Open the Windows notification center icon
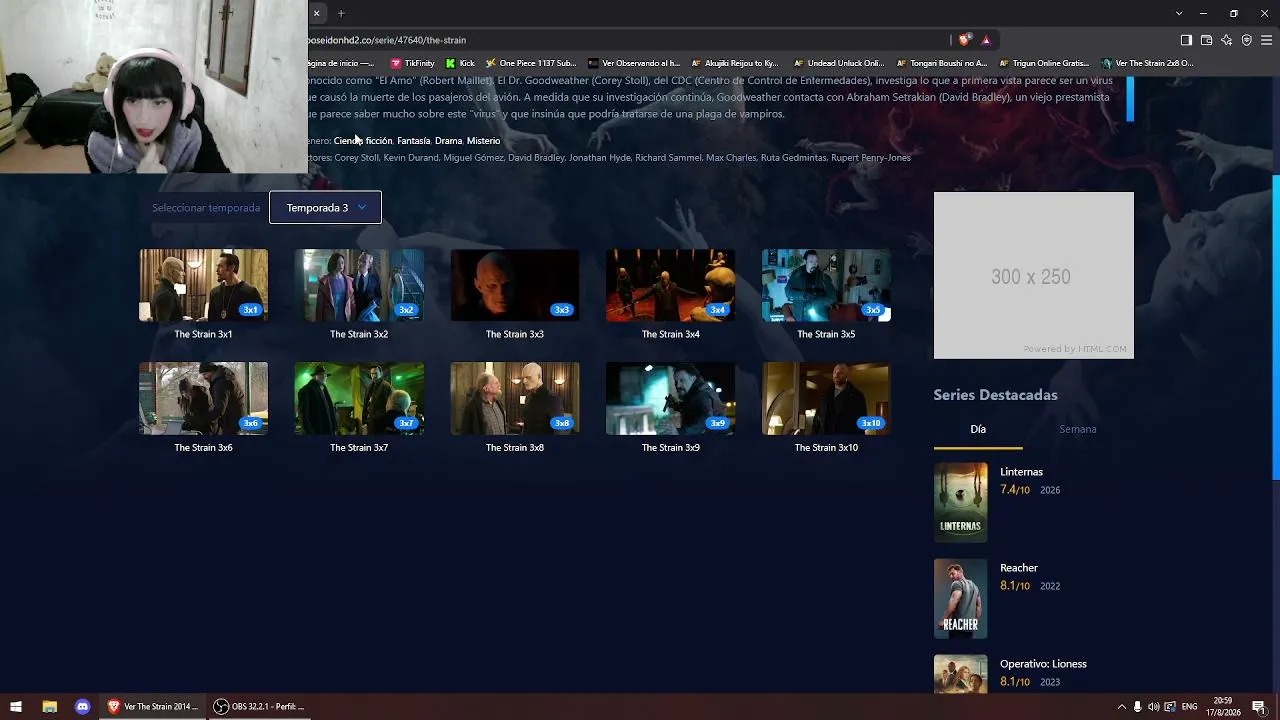Image resolution: width=1280 pixels, height=720 pixels. pyautogui.click(x=1259, y=707)
